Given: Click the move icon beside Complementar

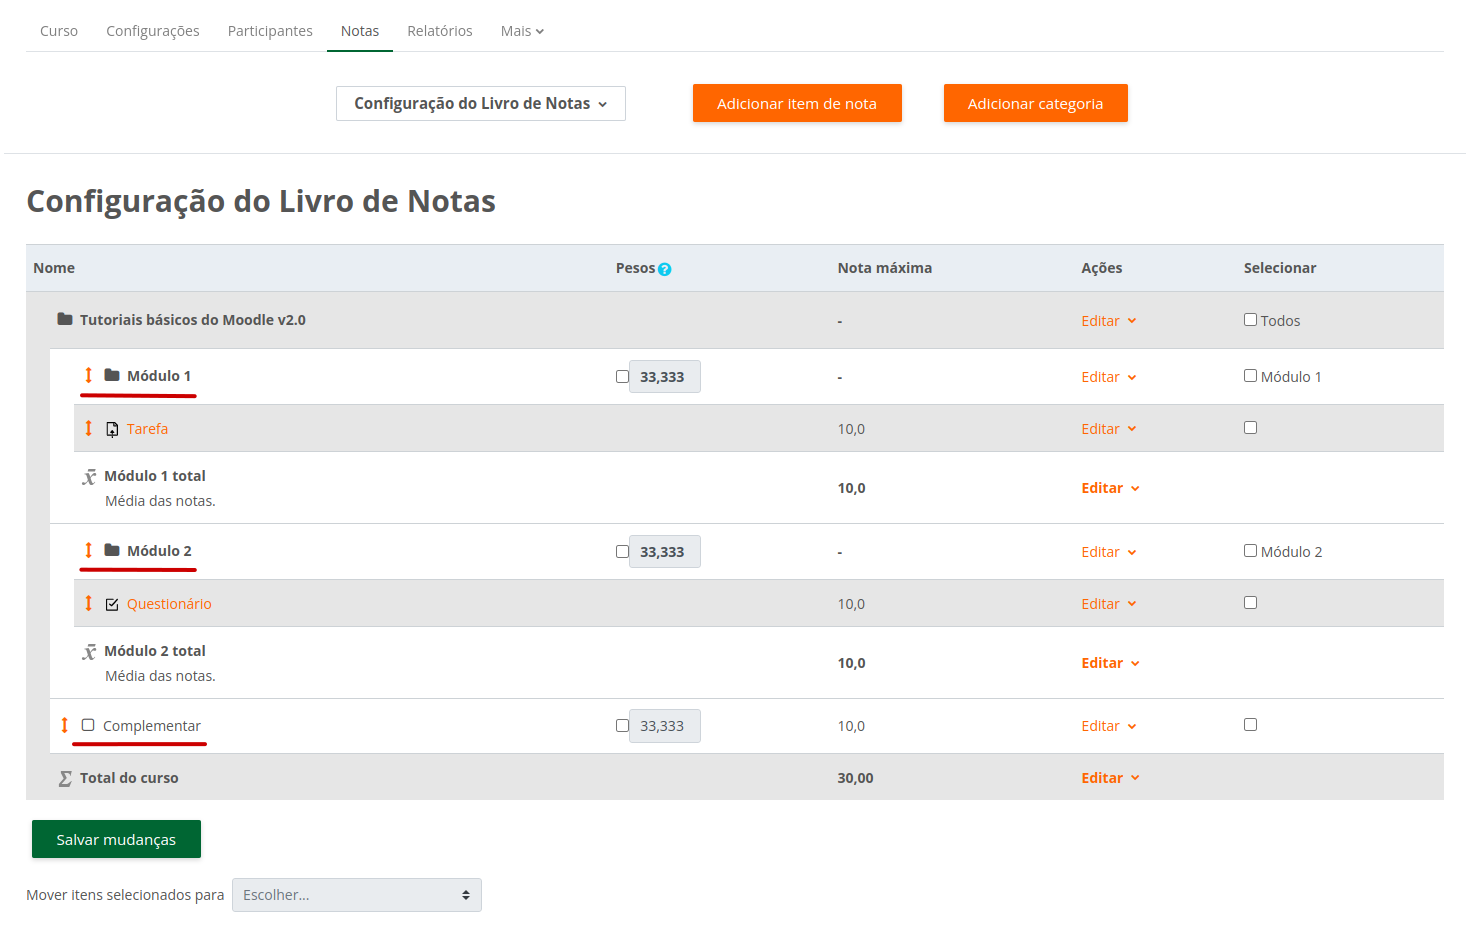Looking at the screenshot, I should click(65, 725).
